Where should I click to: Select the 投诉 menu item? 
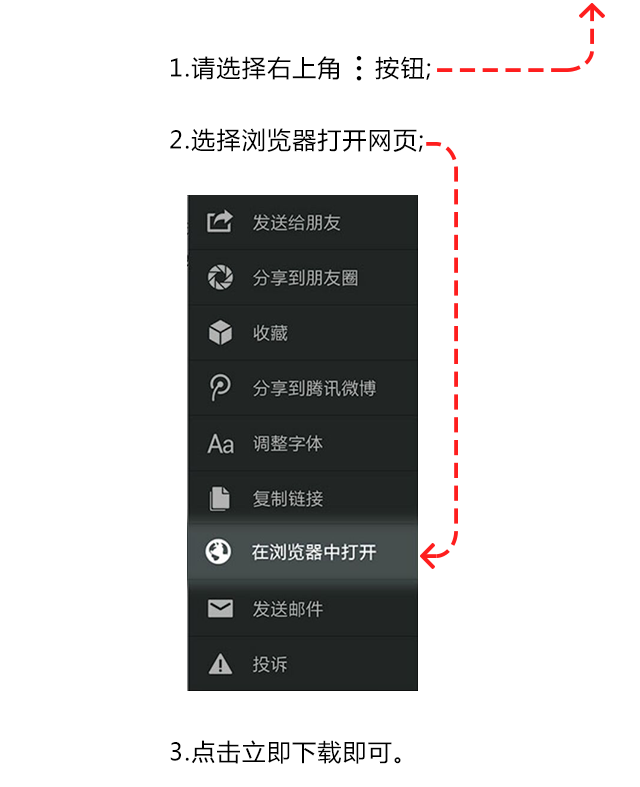click(303, 664)
